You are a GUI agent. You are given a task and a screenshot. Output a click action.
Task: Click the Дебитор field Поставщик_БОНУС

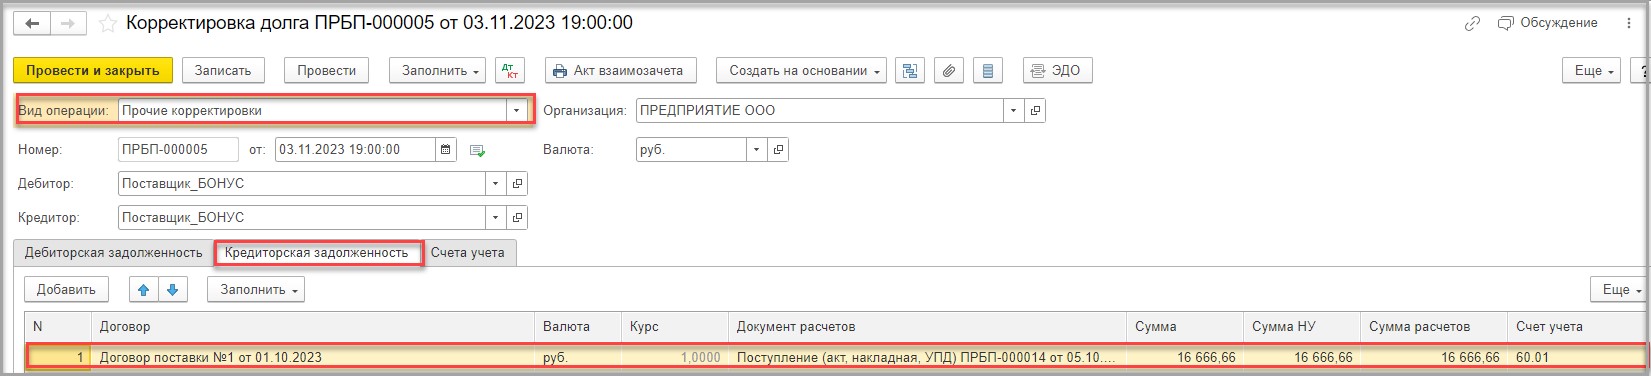coord(302,184)
